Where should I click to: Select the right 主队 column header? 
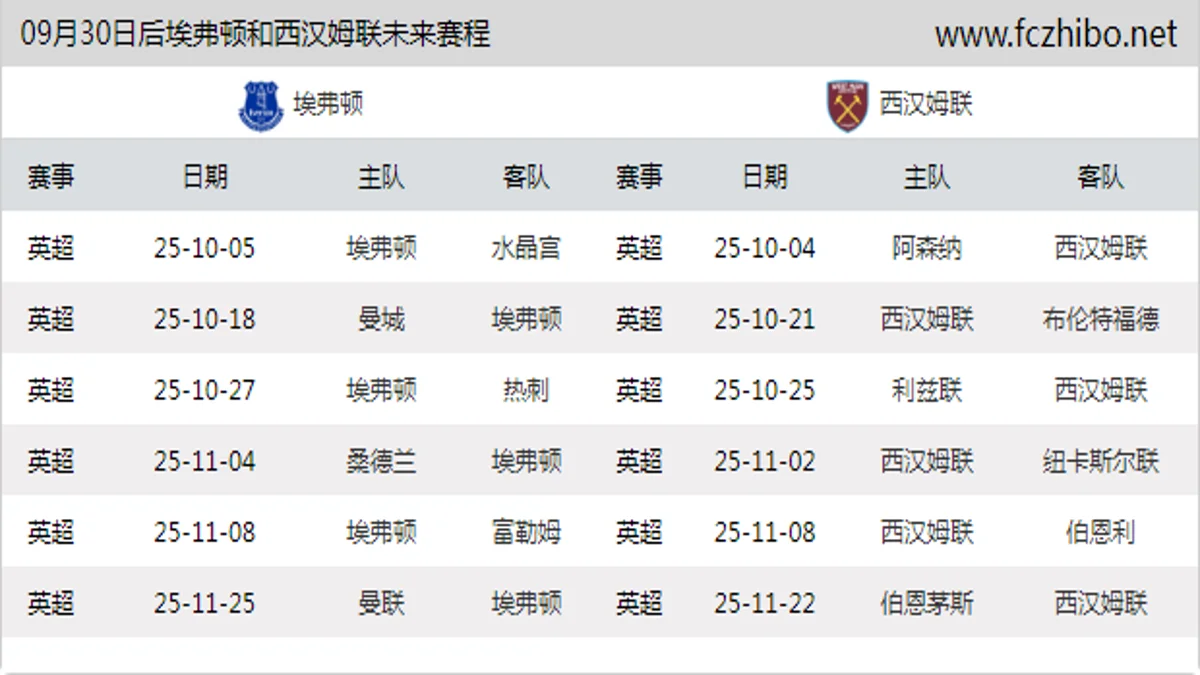click(x=926, y=177)
